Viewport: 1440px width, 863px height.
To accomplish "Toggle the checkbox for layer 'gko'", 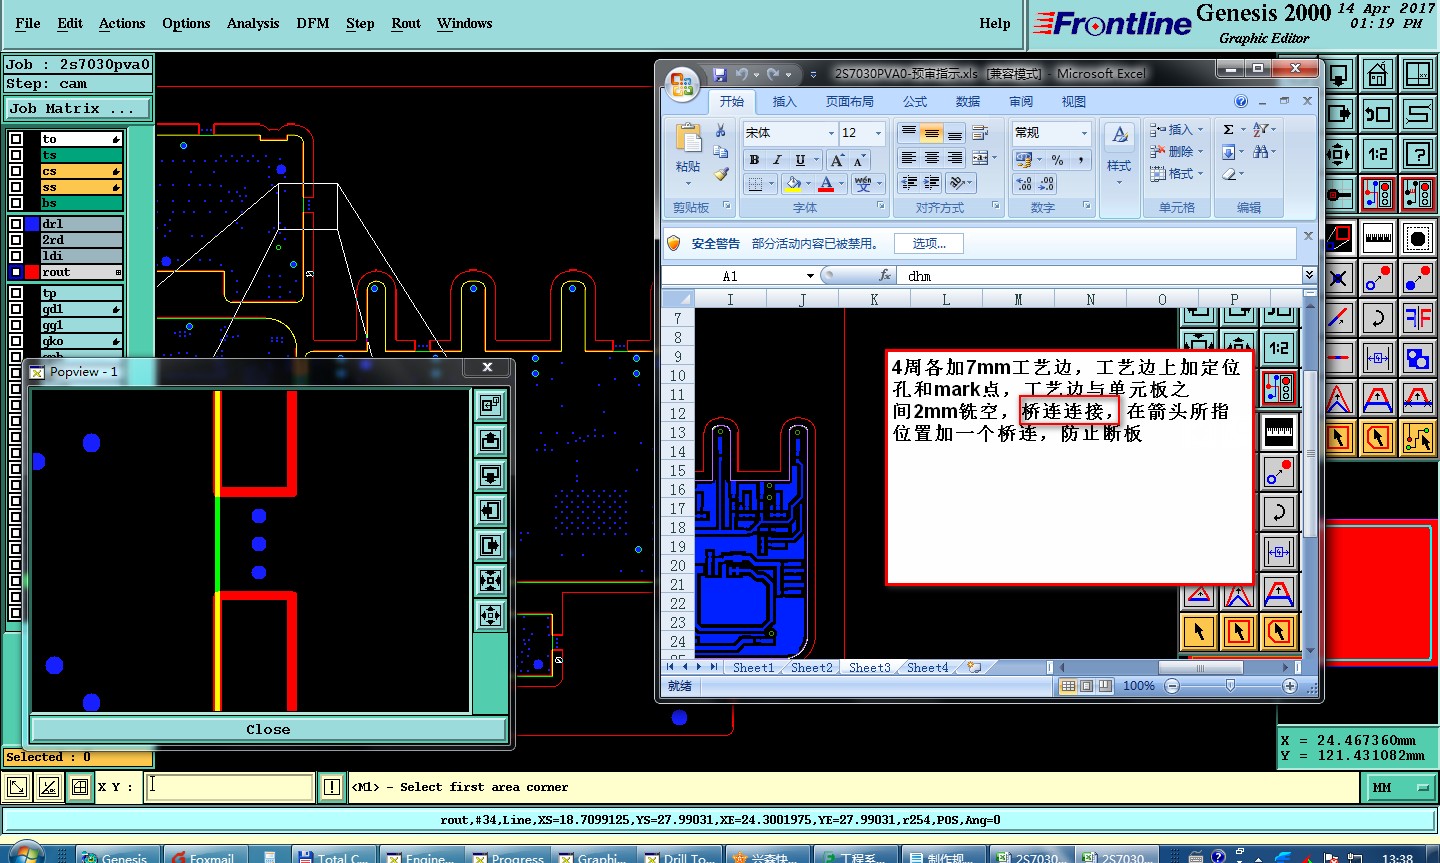I will (x=16, y=341).
